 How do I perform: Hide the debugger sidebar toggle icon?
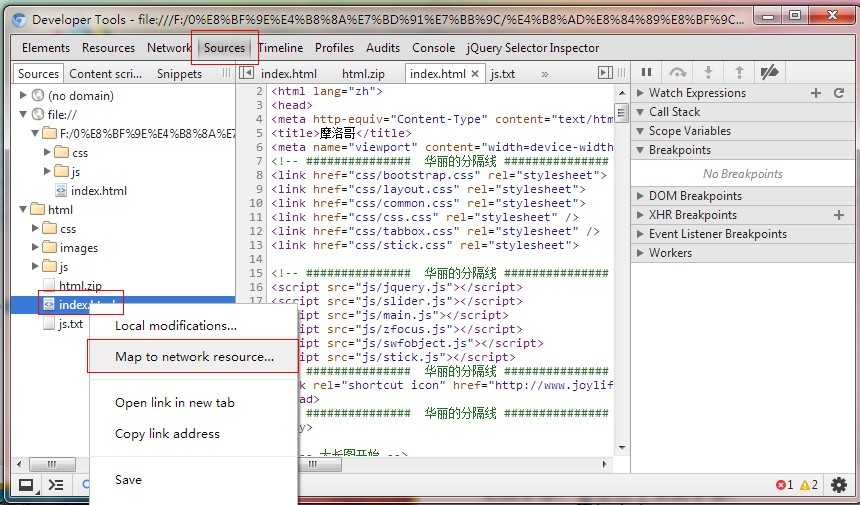(x=605, y=73)
